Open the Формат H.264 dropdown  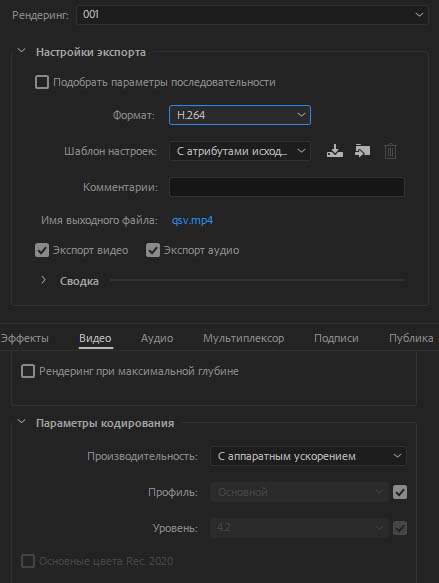click(240, 115)
